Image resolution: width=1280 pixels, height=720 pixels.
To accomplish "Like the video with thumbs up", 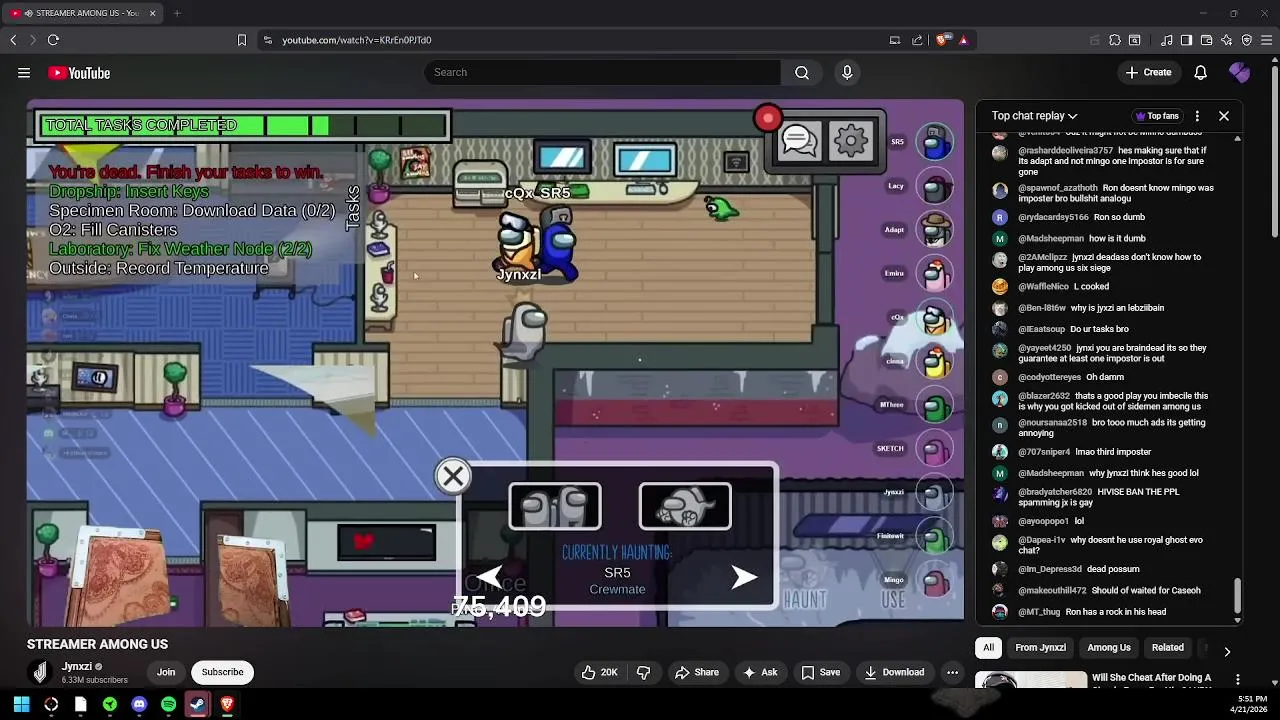I will tap(599, 672).
